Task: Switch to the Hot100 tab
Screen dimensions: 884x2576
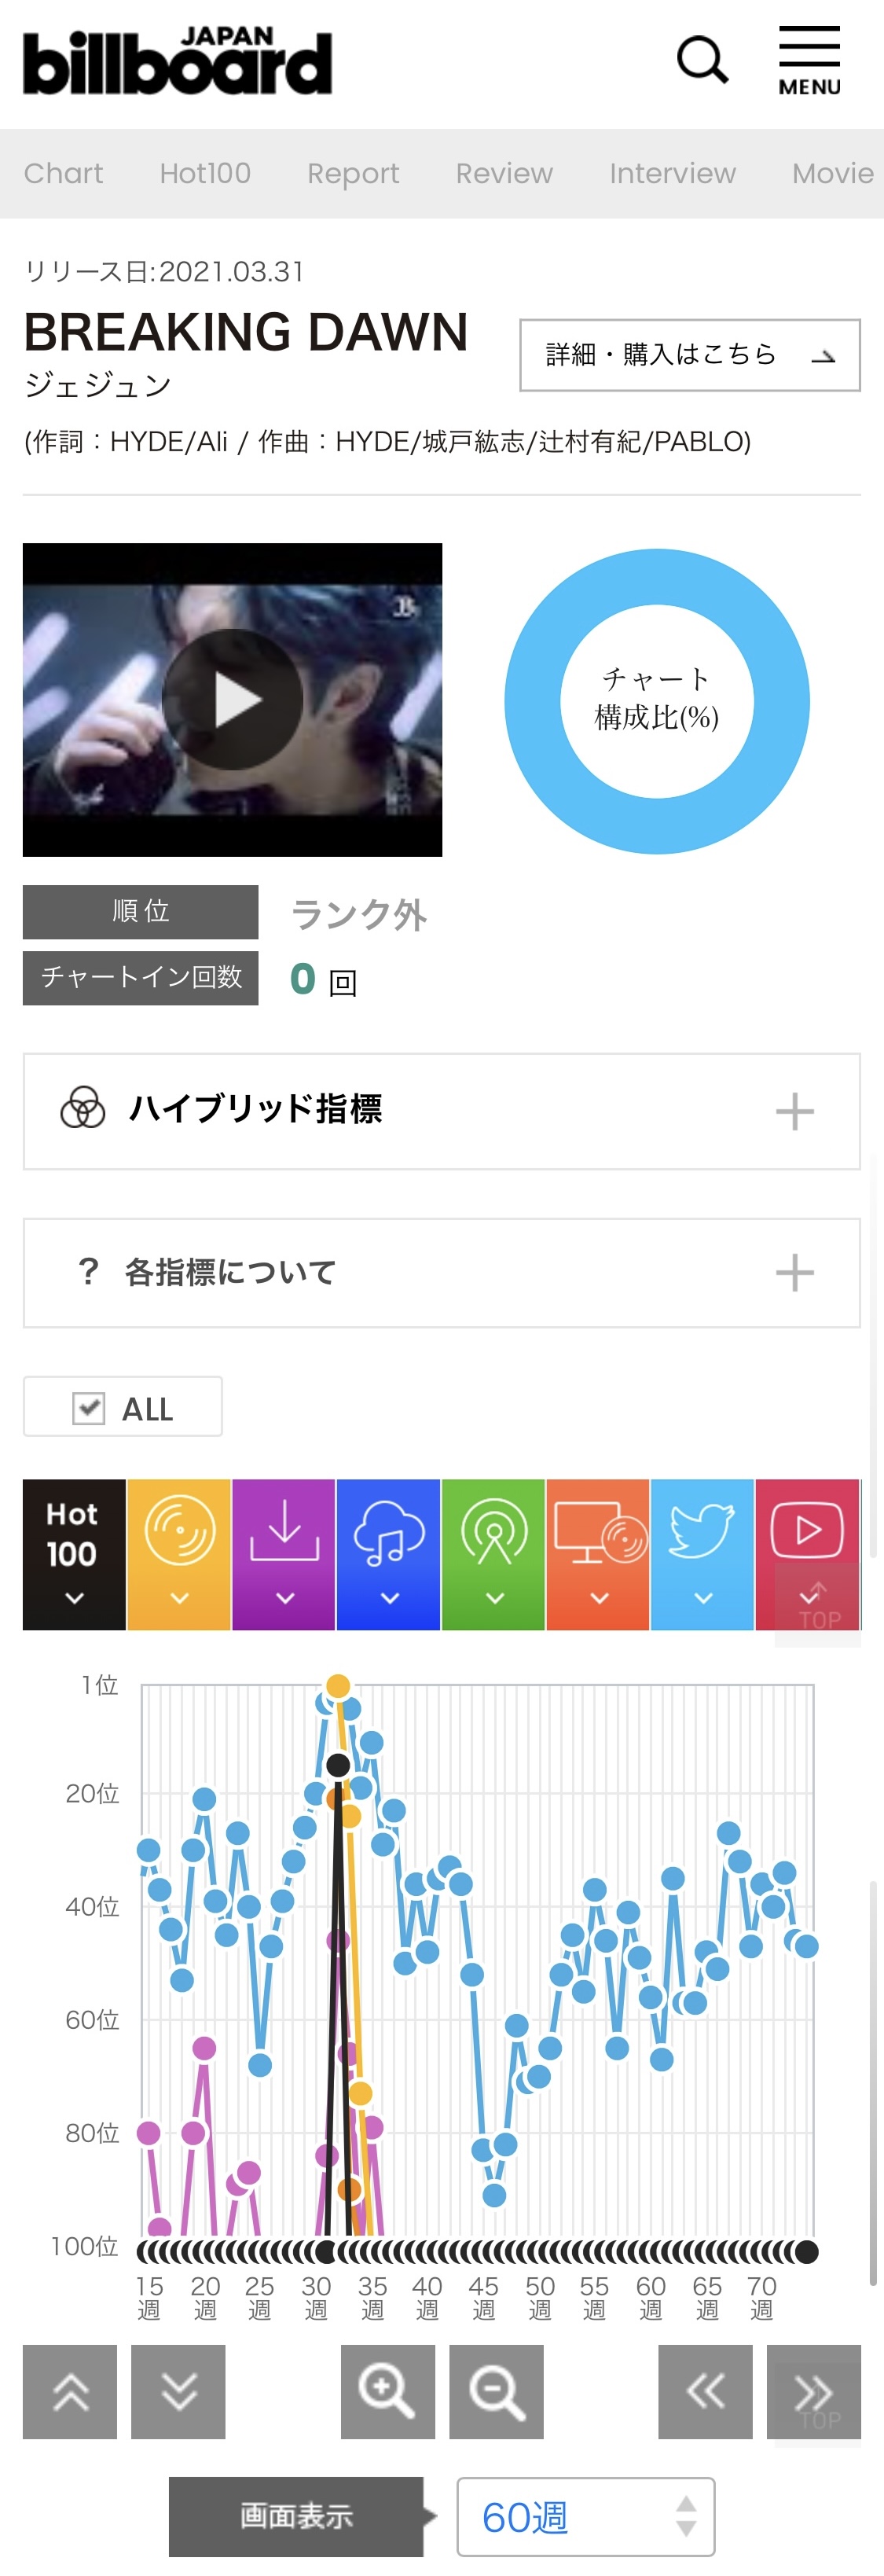Action: tap(205, 173)
